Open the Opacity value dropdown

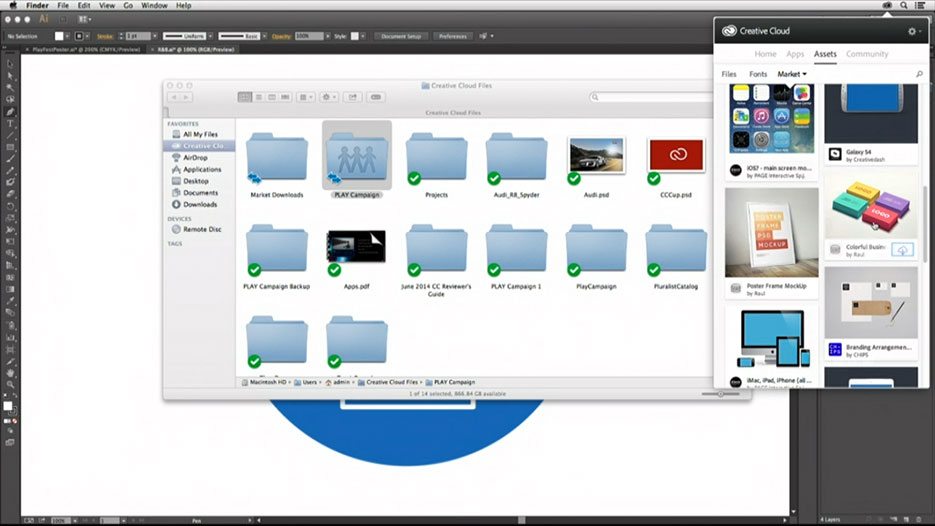click(327, 36)
